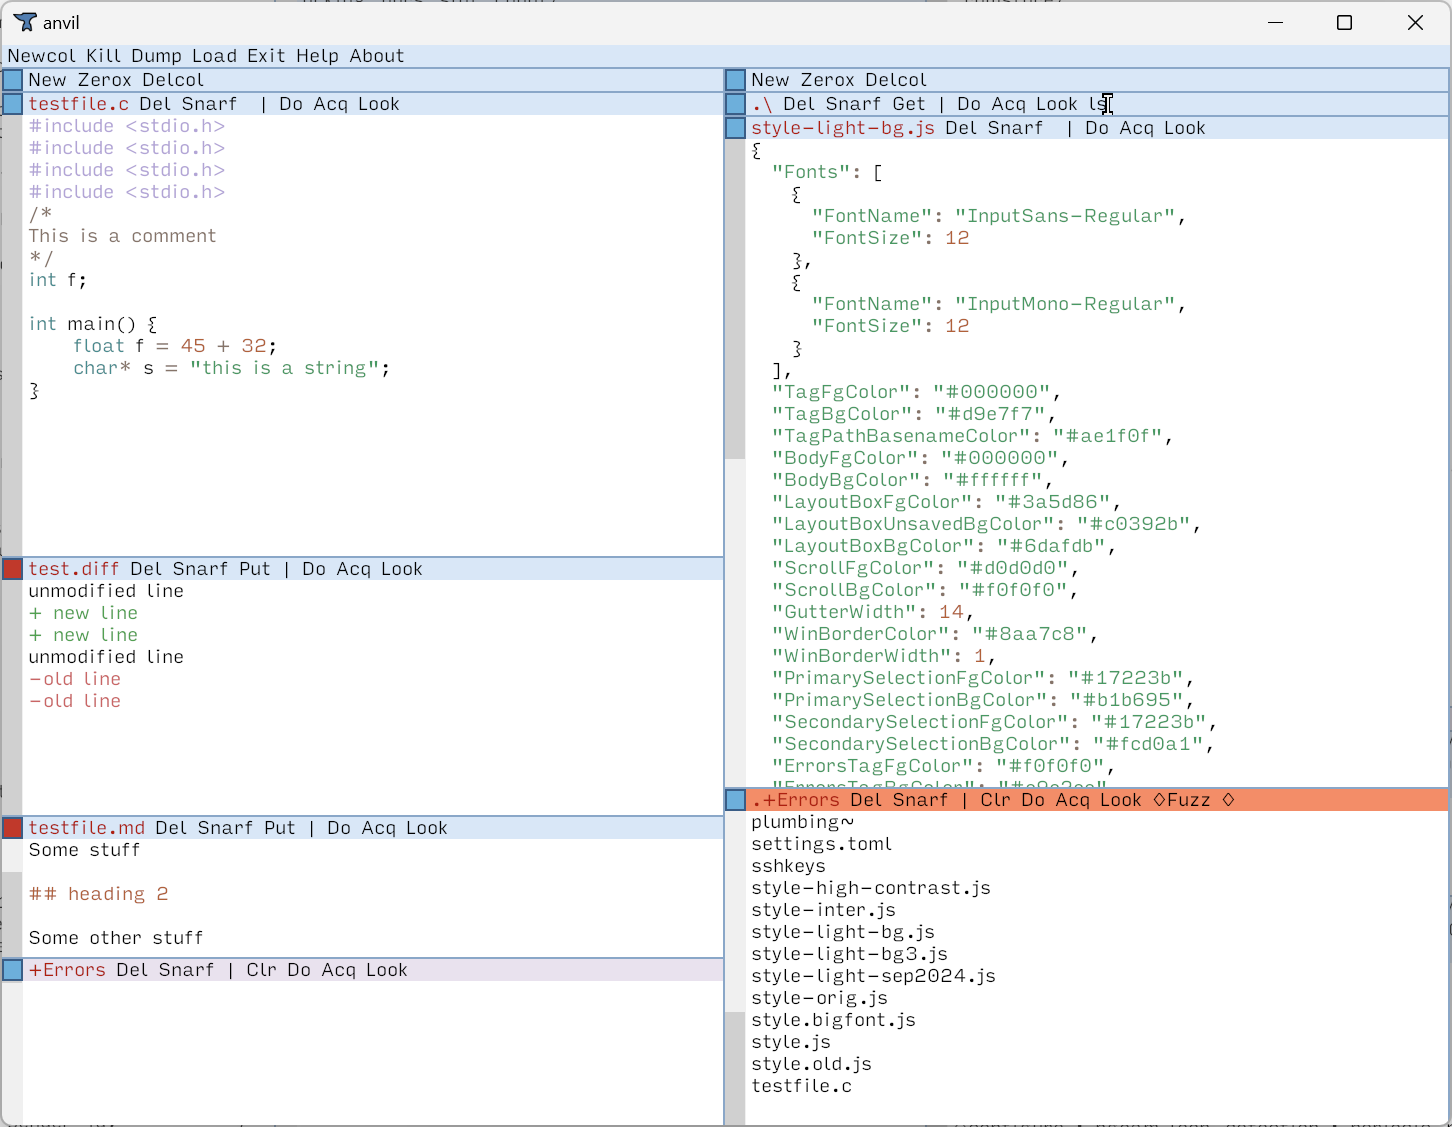
Task: Click Clr in the left +Errors tag
Action: click(261, 970)
